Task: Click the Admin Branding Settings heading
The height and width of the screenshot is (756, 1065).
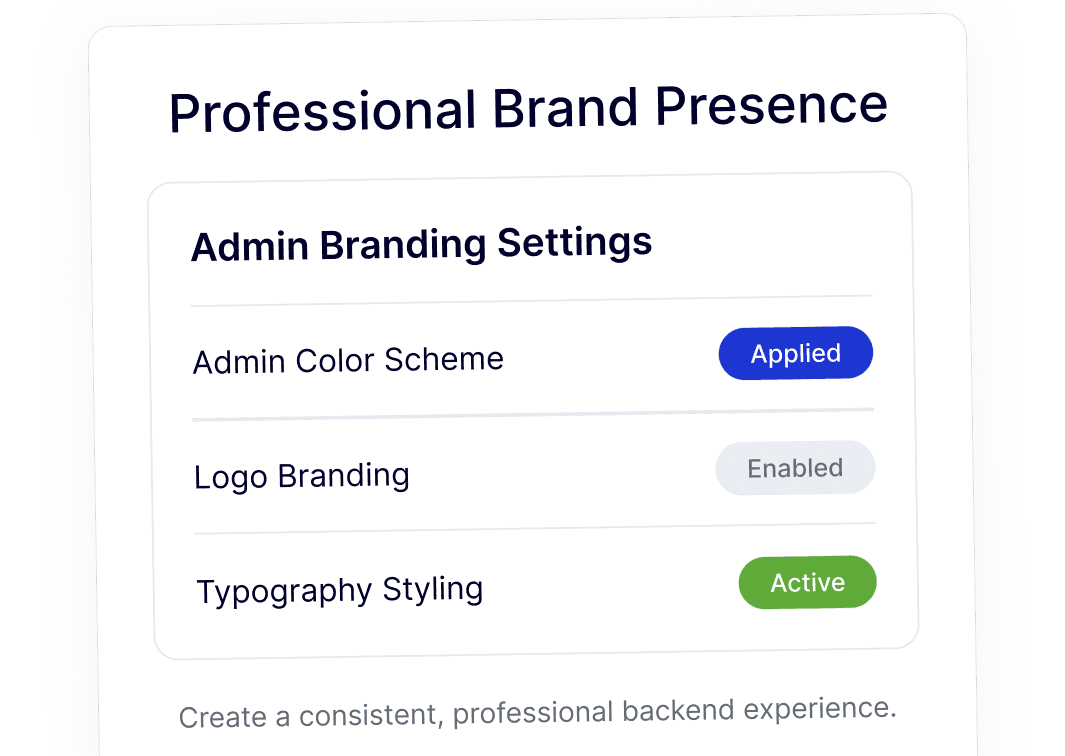Action: coord(421,245)
